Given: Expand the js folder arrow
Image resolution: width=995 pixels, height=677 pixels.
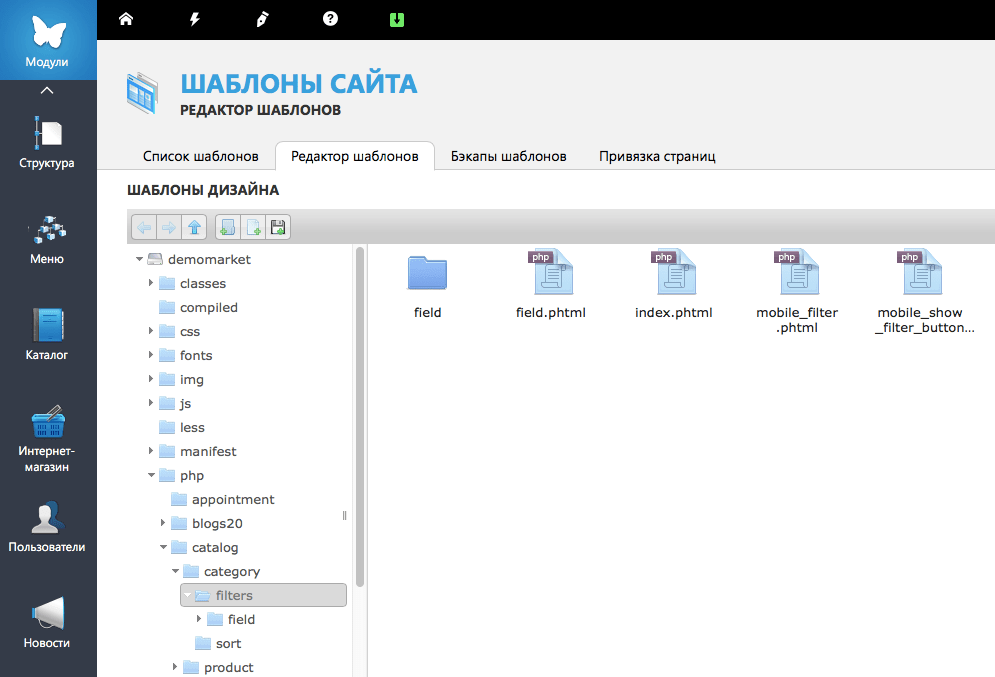Looking at the screenshot, I should [x=151, y=403].
